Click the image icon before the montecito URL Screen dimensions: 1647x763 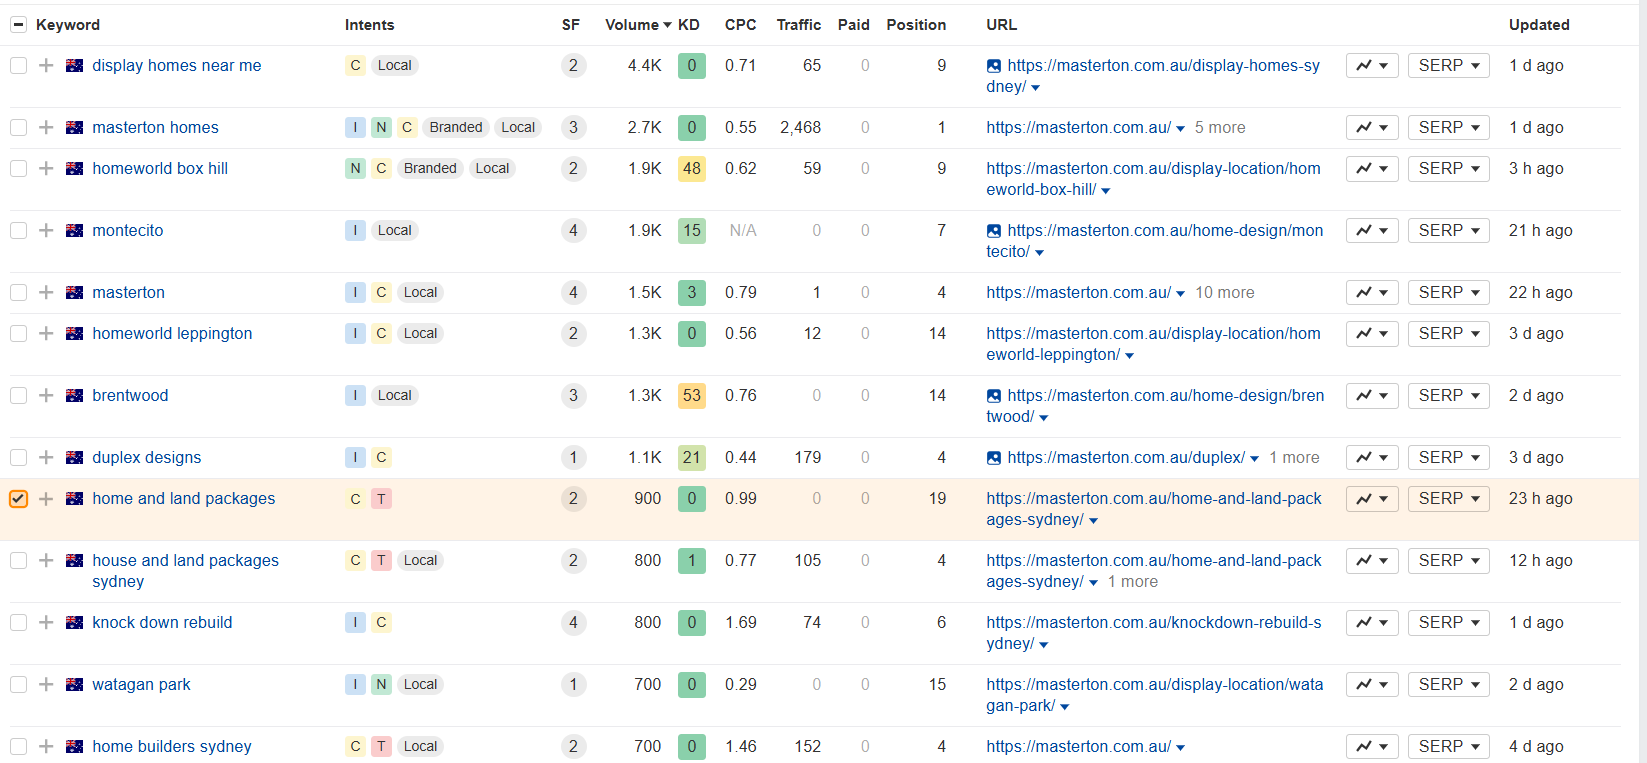coord(993,231)
